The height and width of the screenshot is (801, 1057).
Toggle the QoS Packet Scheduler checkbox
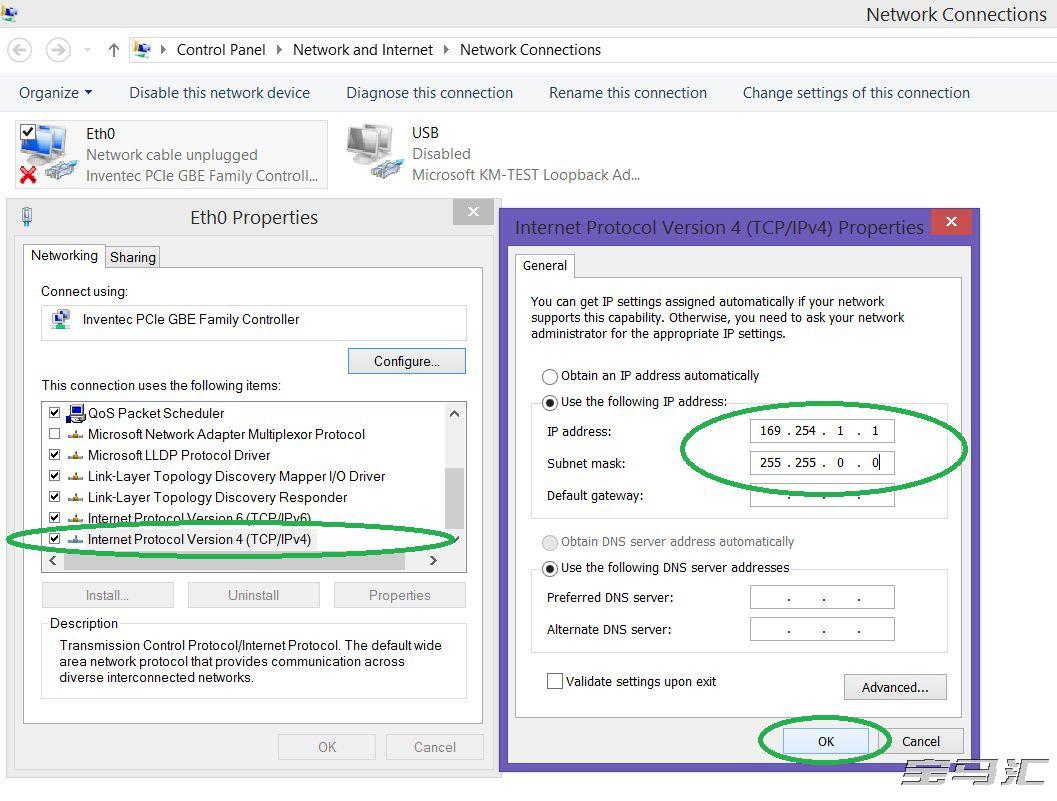55,413
